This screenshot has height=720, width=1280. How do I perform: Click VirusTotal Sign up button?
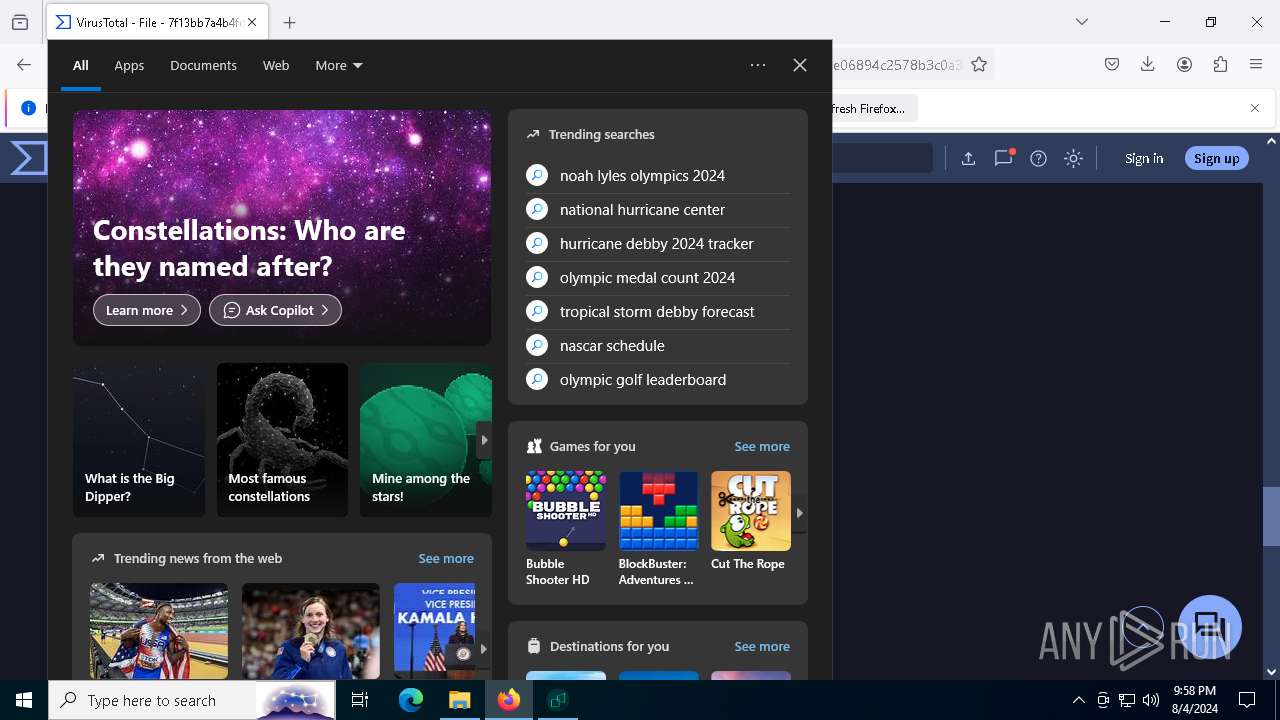point(1217,158)
